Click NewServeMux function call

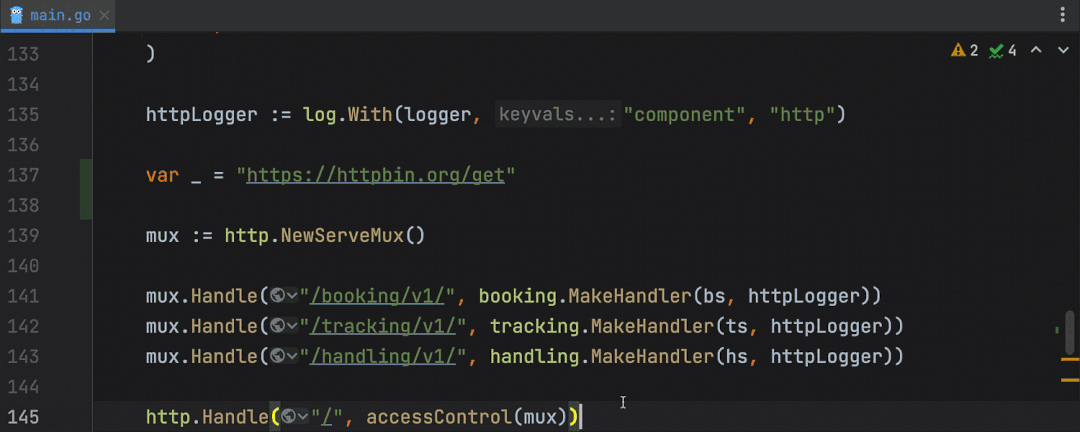[x=342, y=236]
